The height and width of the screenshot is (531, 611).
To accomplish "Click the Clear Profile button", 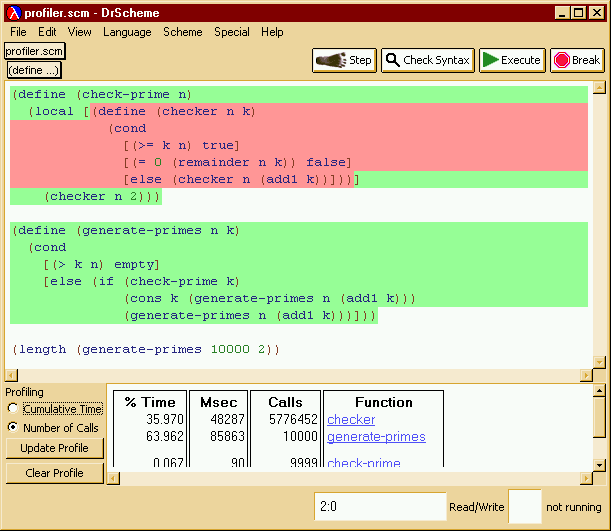I will [55, 473].
